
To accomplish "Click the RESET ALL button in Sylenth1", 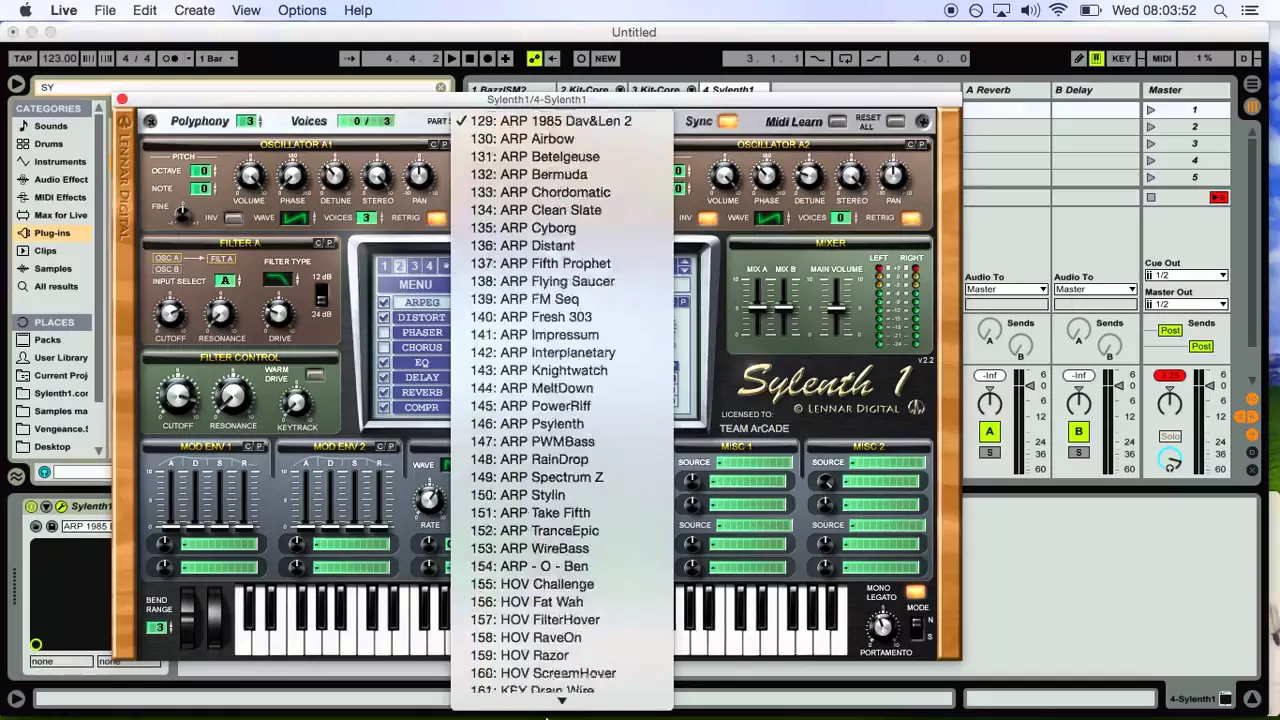I will click(x=895, y=122).
